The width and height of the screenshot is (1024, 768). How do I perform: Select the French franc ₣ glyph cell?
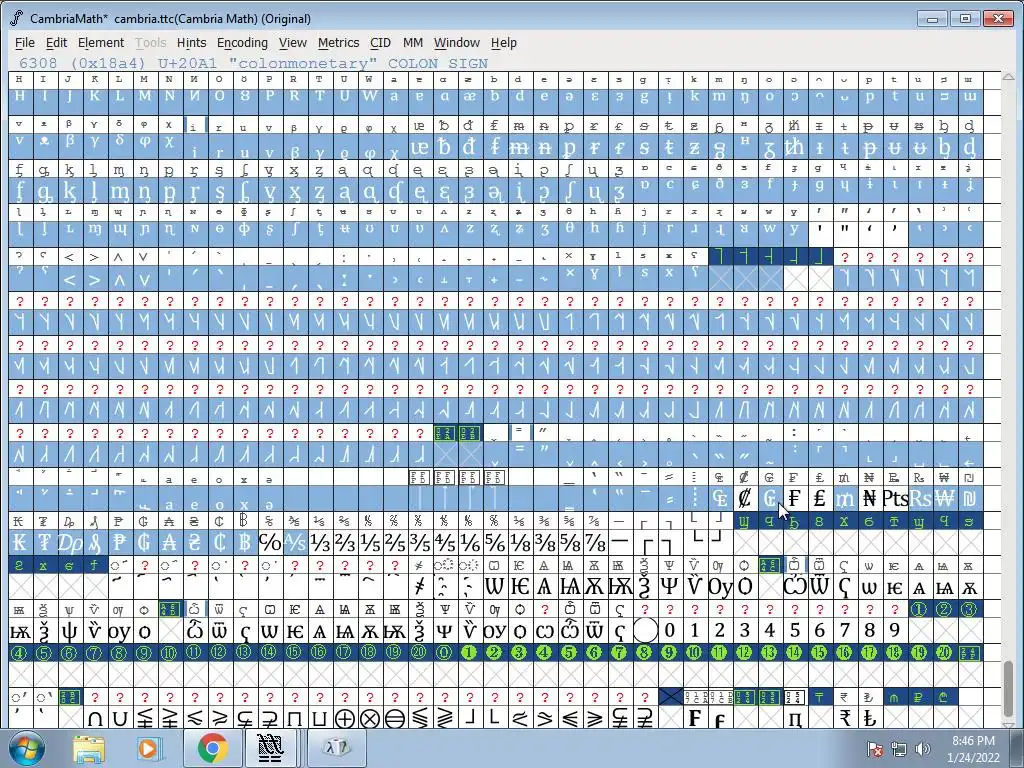click(794, 499)
